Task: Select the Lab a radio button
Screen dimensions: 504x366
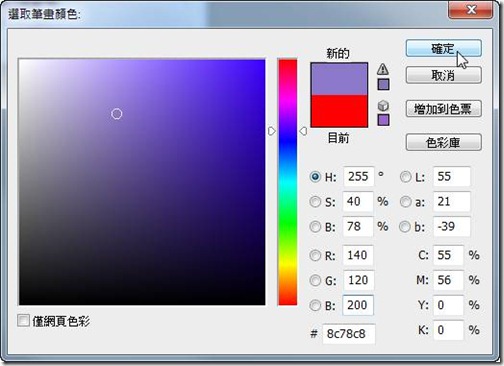Action: click(x=405, y=202)
